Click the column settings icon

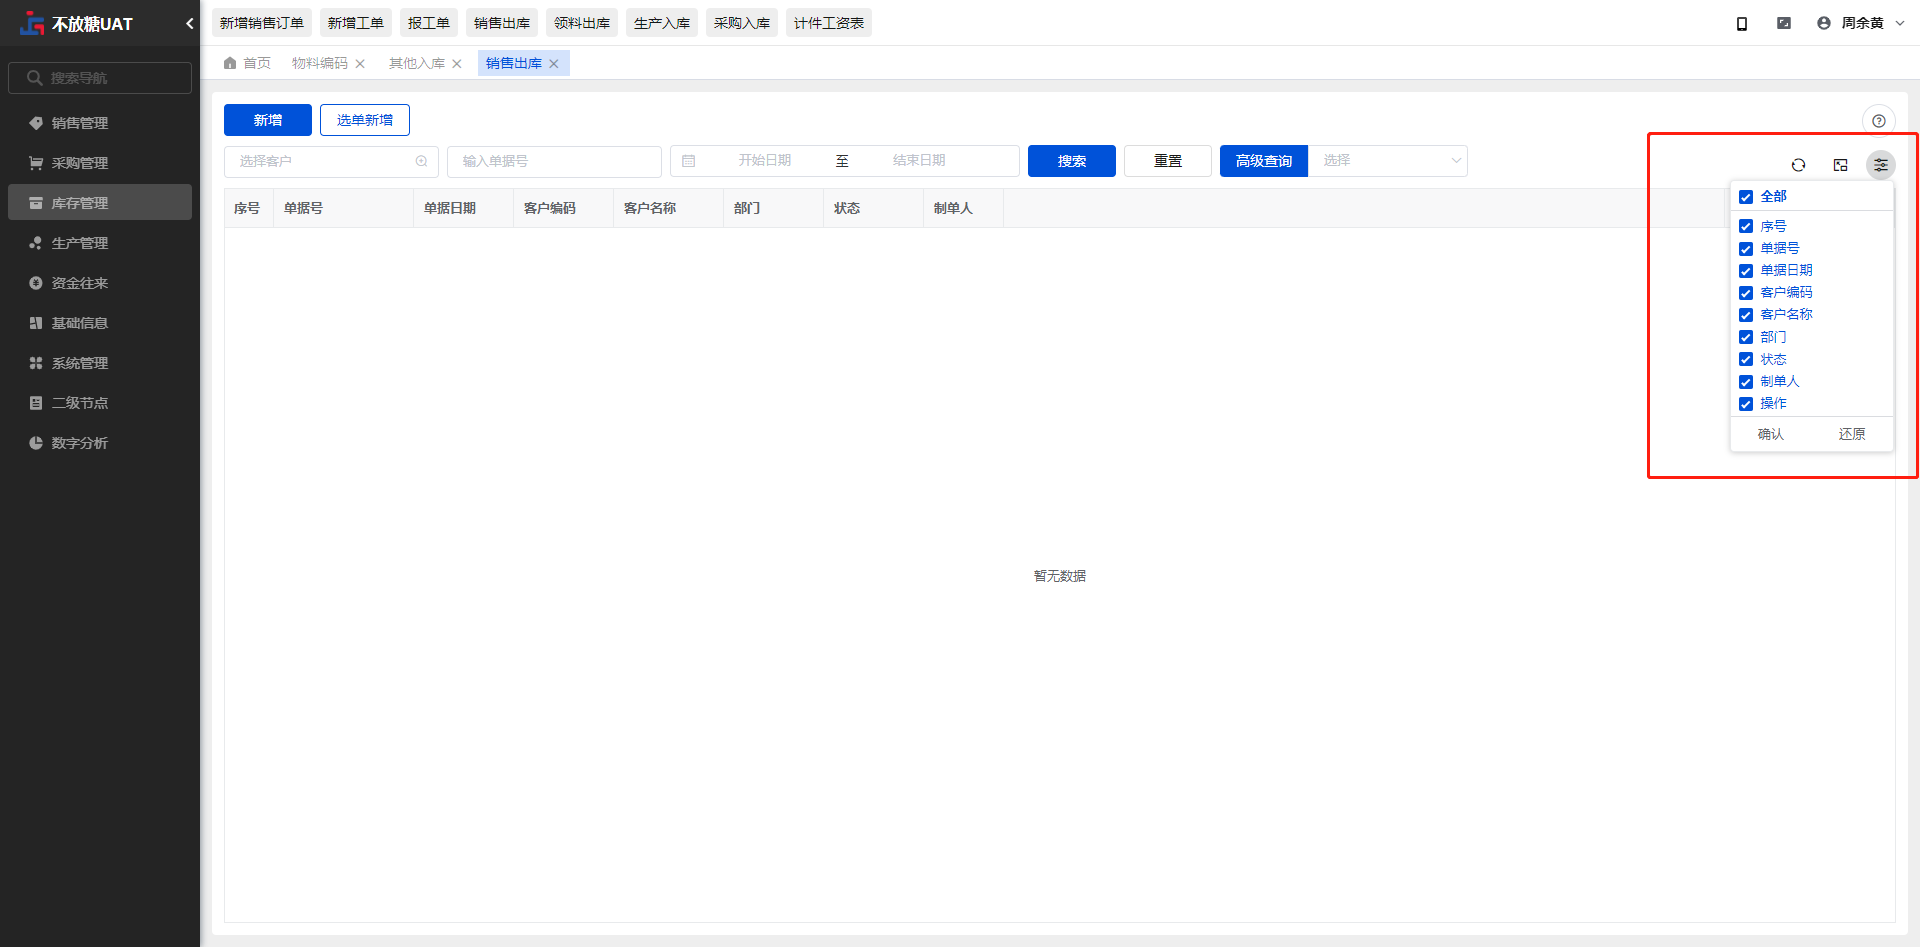[x=1881, y=165]
